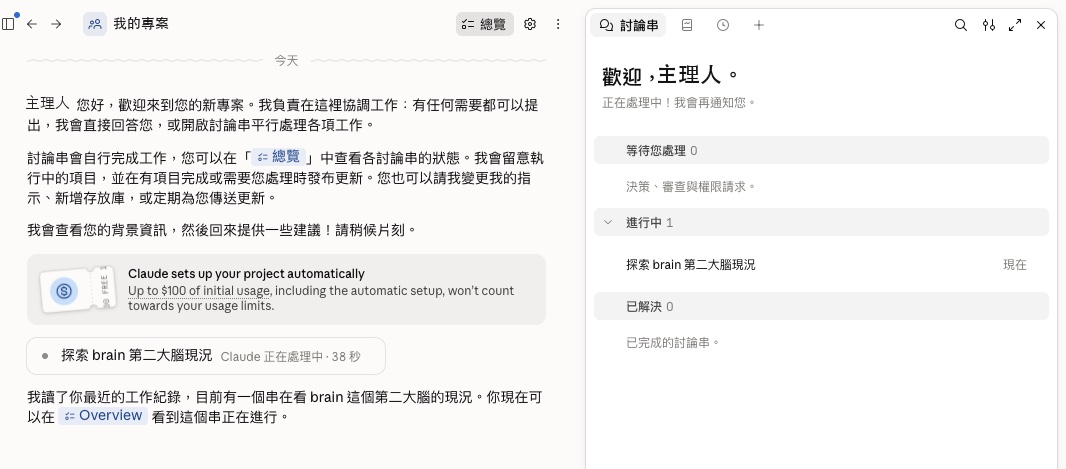
Task: Open the filter sliders icon
Action: pyautogui.click(x=989, y=25)
